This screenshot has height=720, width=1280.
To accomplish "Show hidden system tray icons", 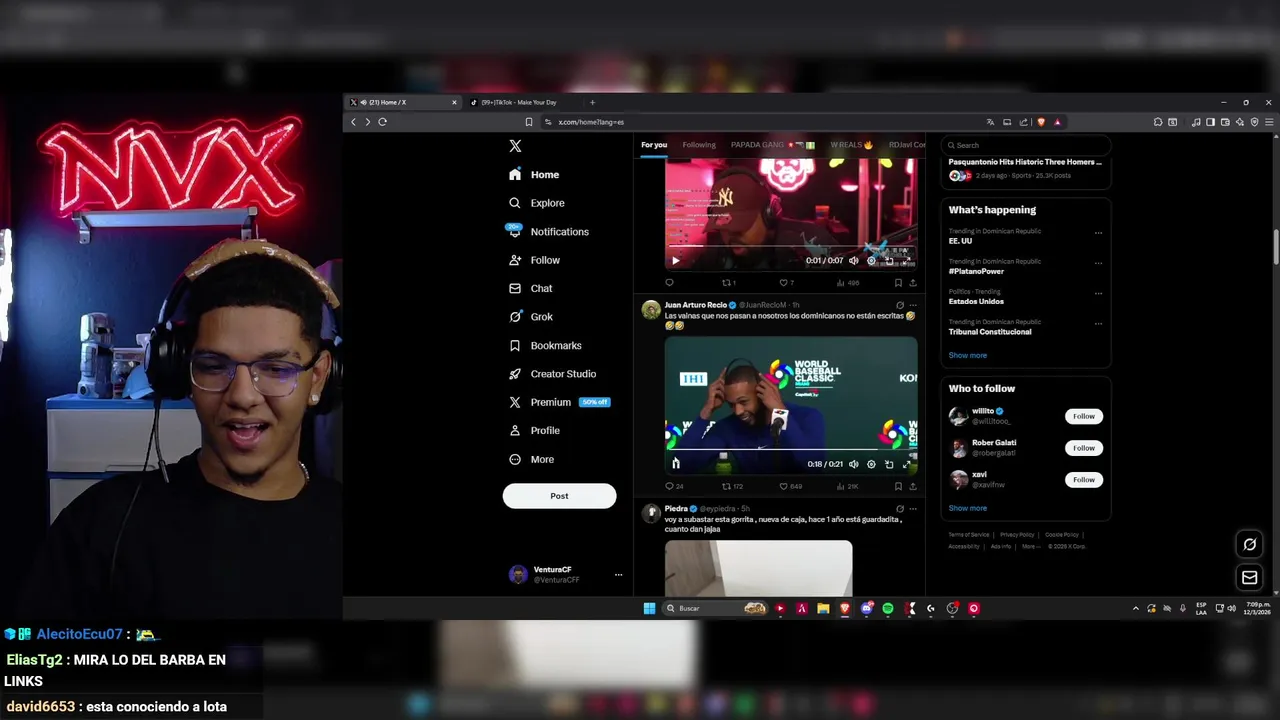I will tap(1135, 608).
